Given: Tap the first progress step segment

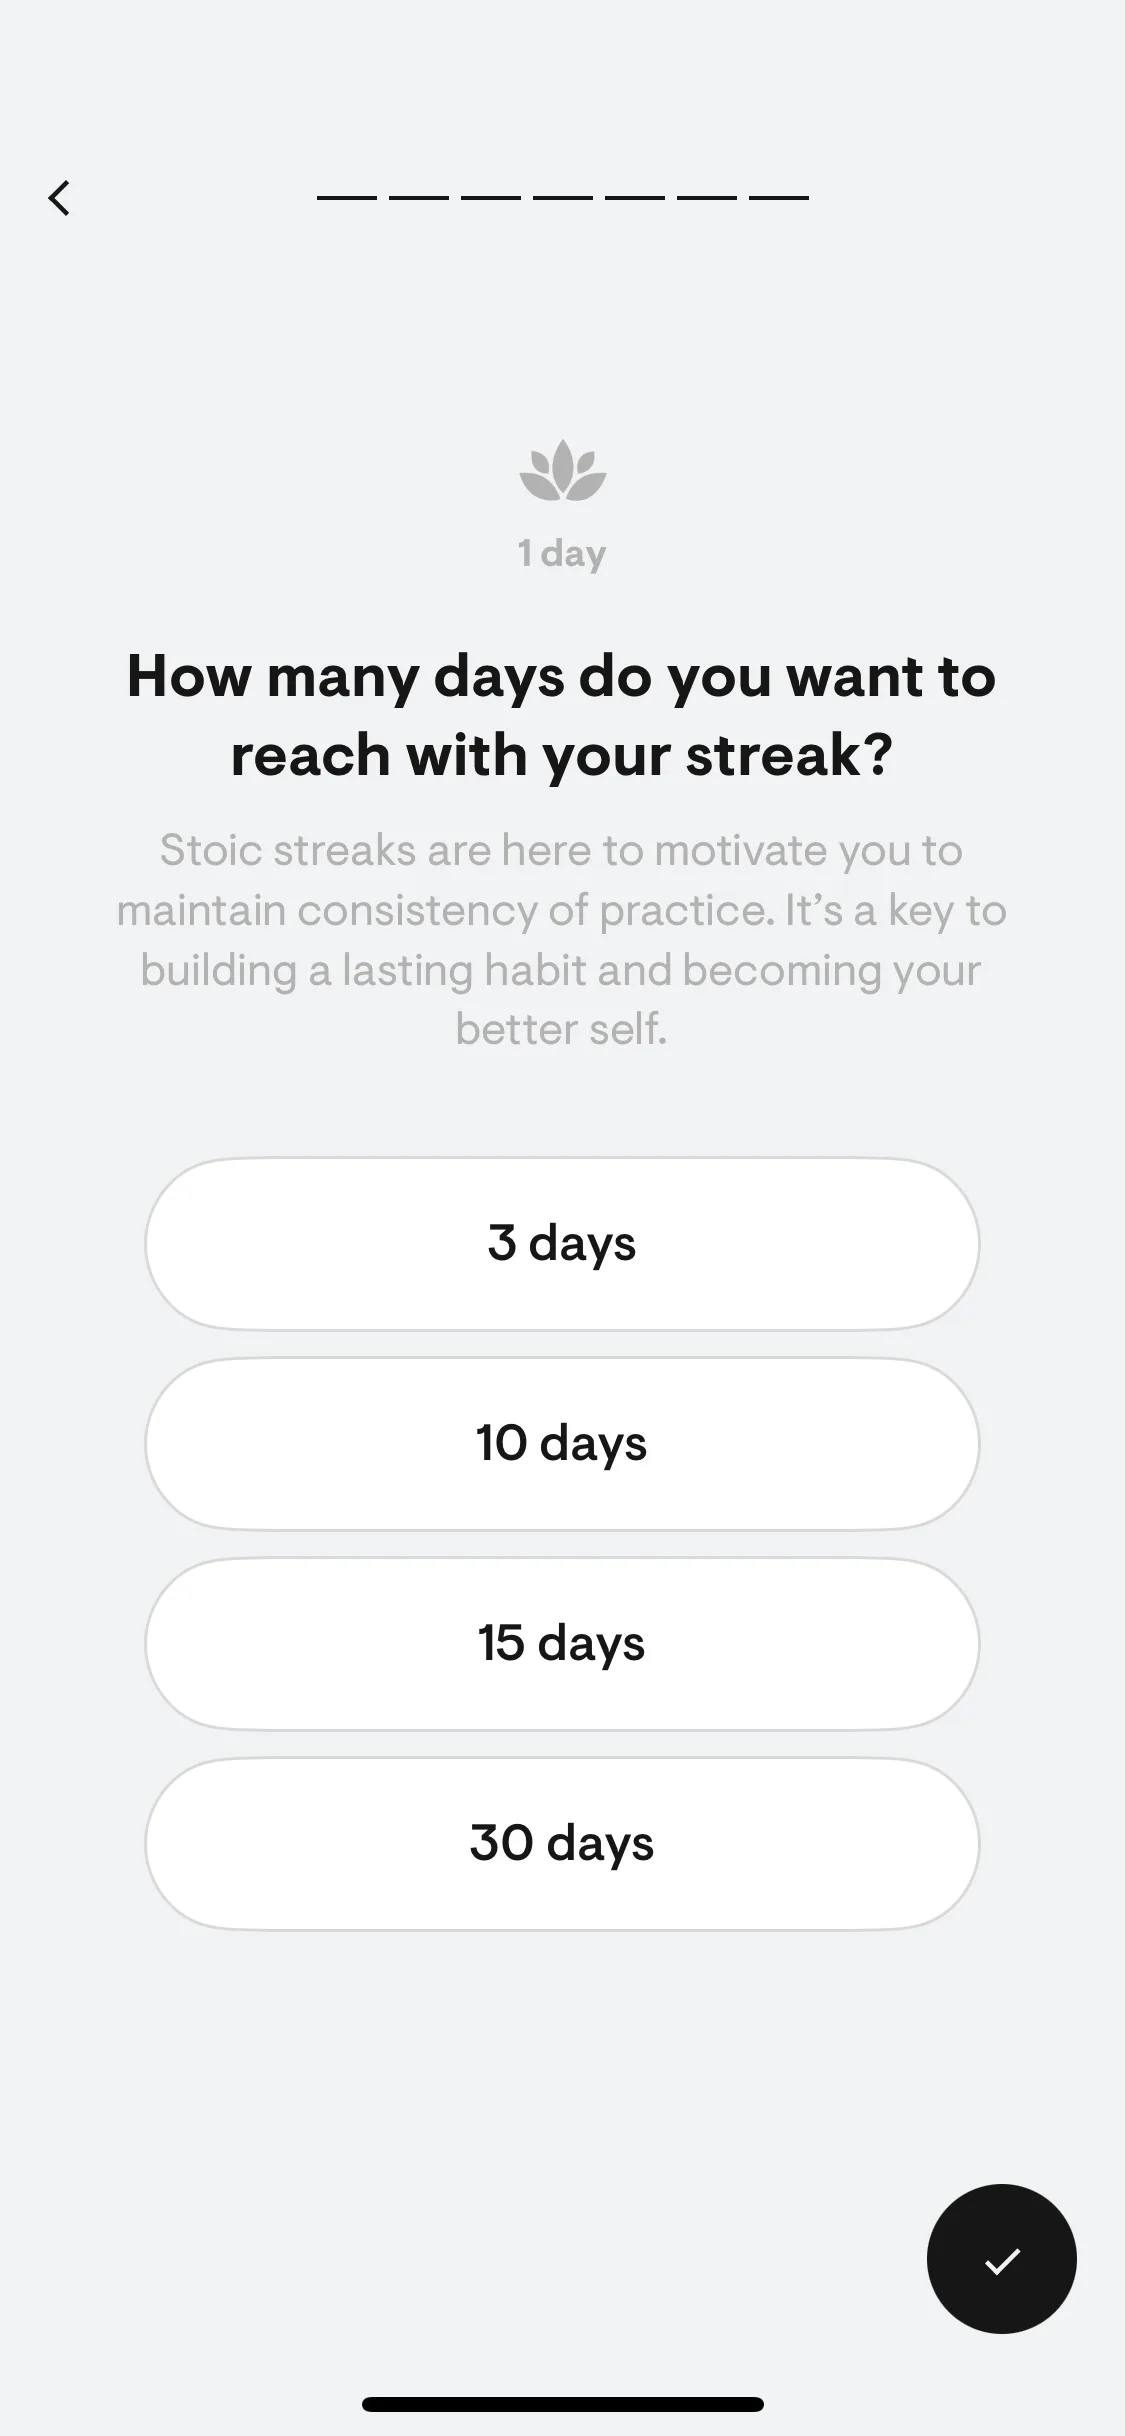Looking at the screenshot, I should (347, 198).
